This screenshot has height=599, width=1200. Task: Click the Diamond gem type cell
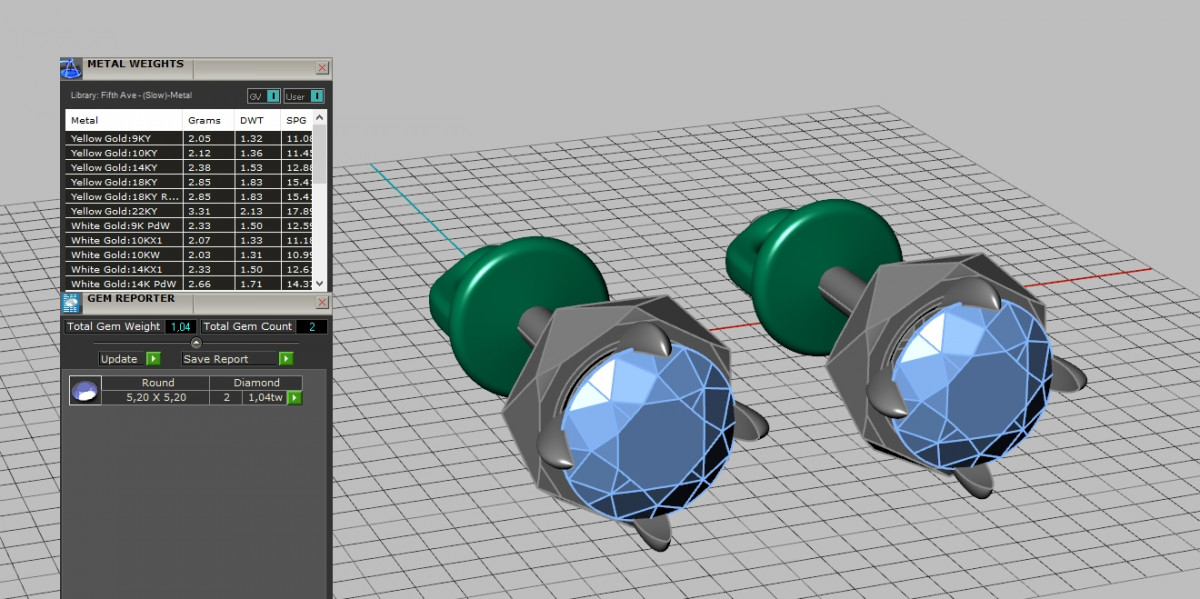click(x=256, y=382)
